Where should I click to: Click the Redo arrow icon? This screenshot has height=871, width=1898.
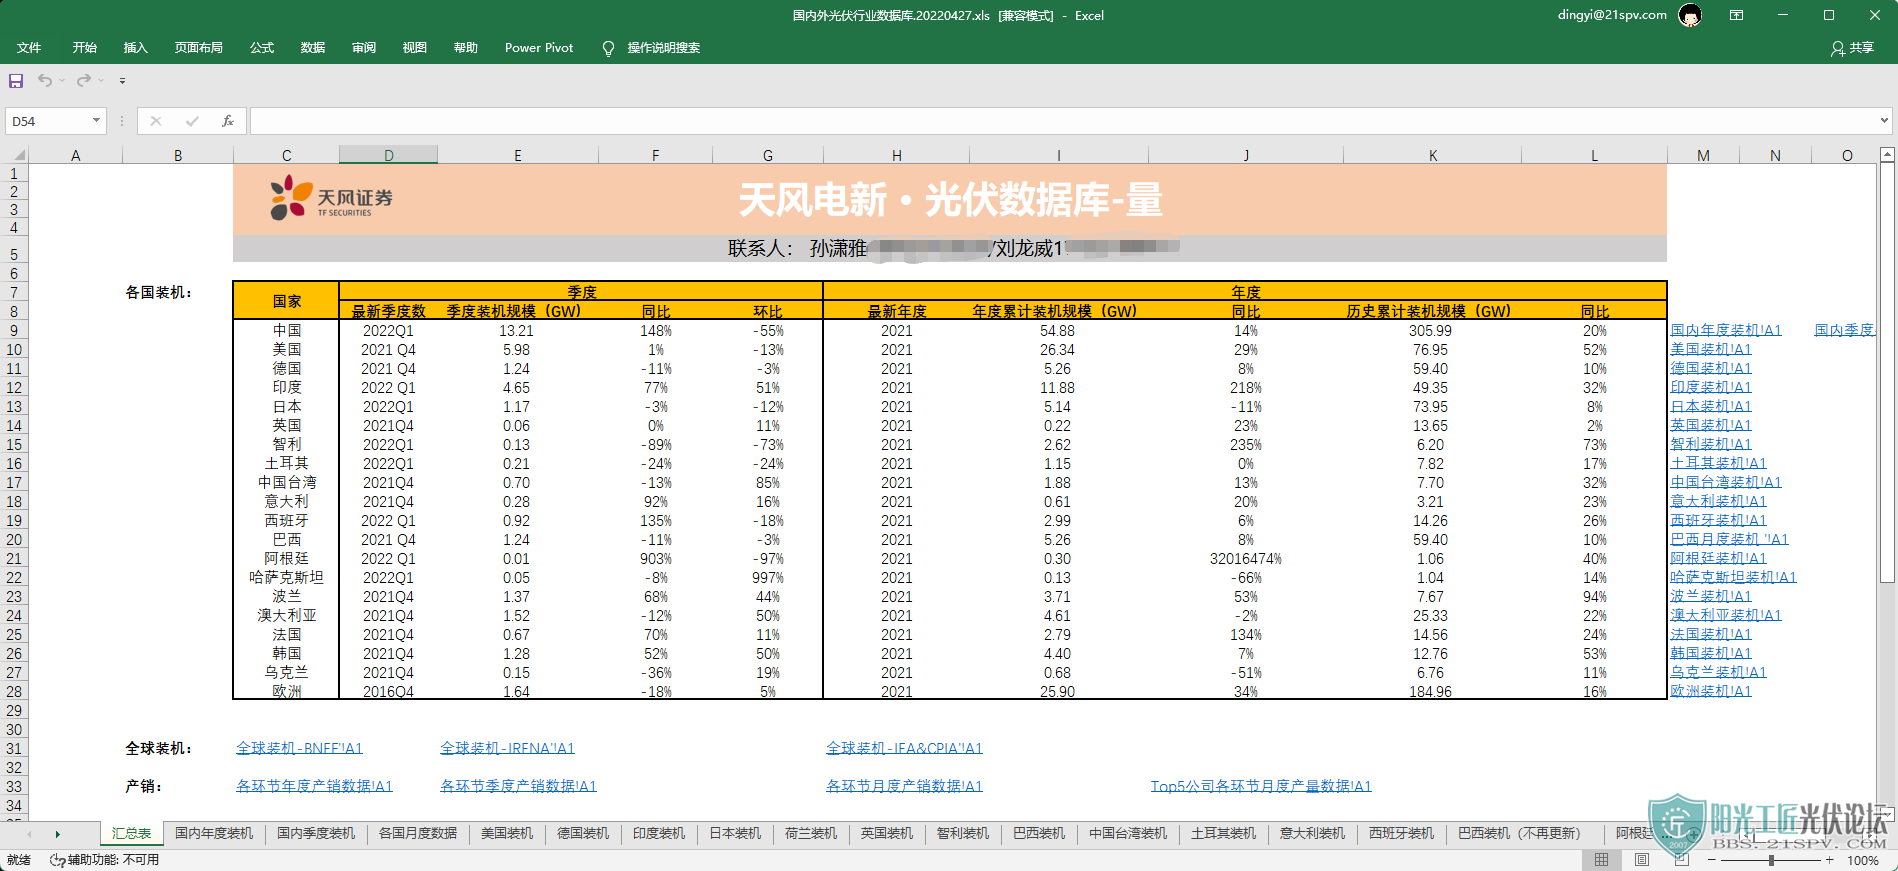pyautogui.click(x=84, y=80)
